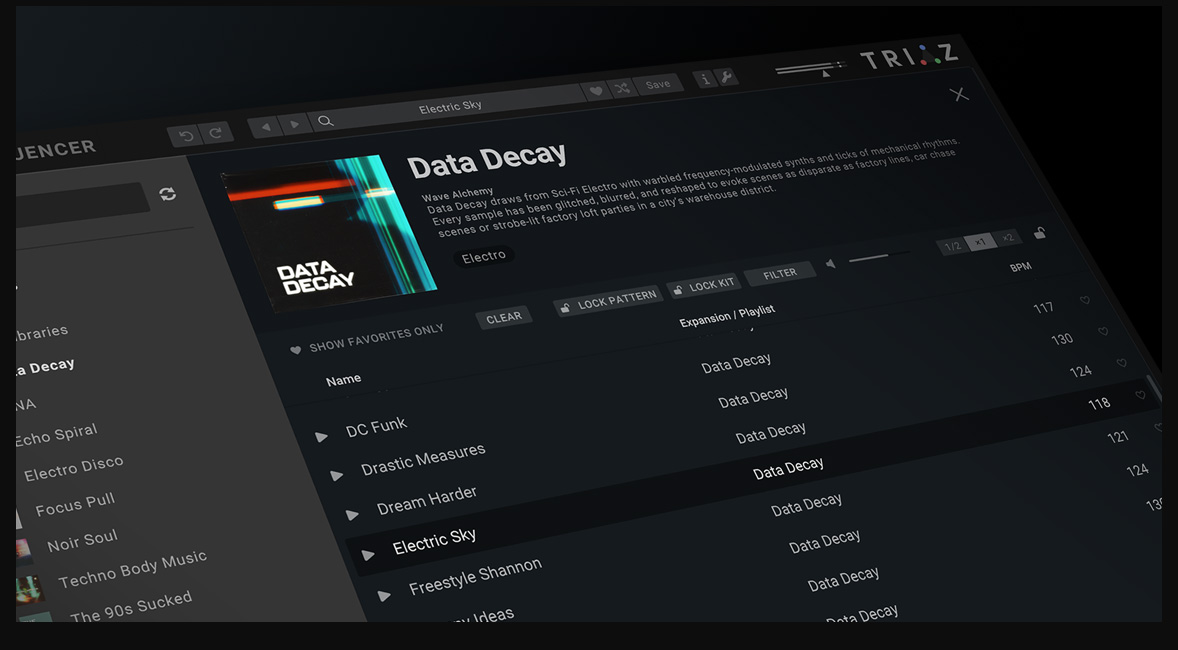Toggle Lock Kit
The height and width of the screenshot is (650, 1178).
[x=703, y=286]
